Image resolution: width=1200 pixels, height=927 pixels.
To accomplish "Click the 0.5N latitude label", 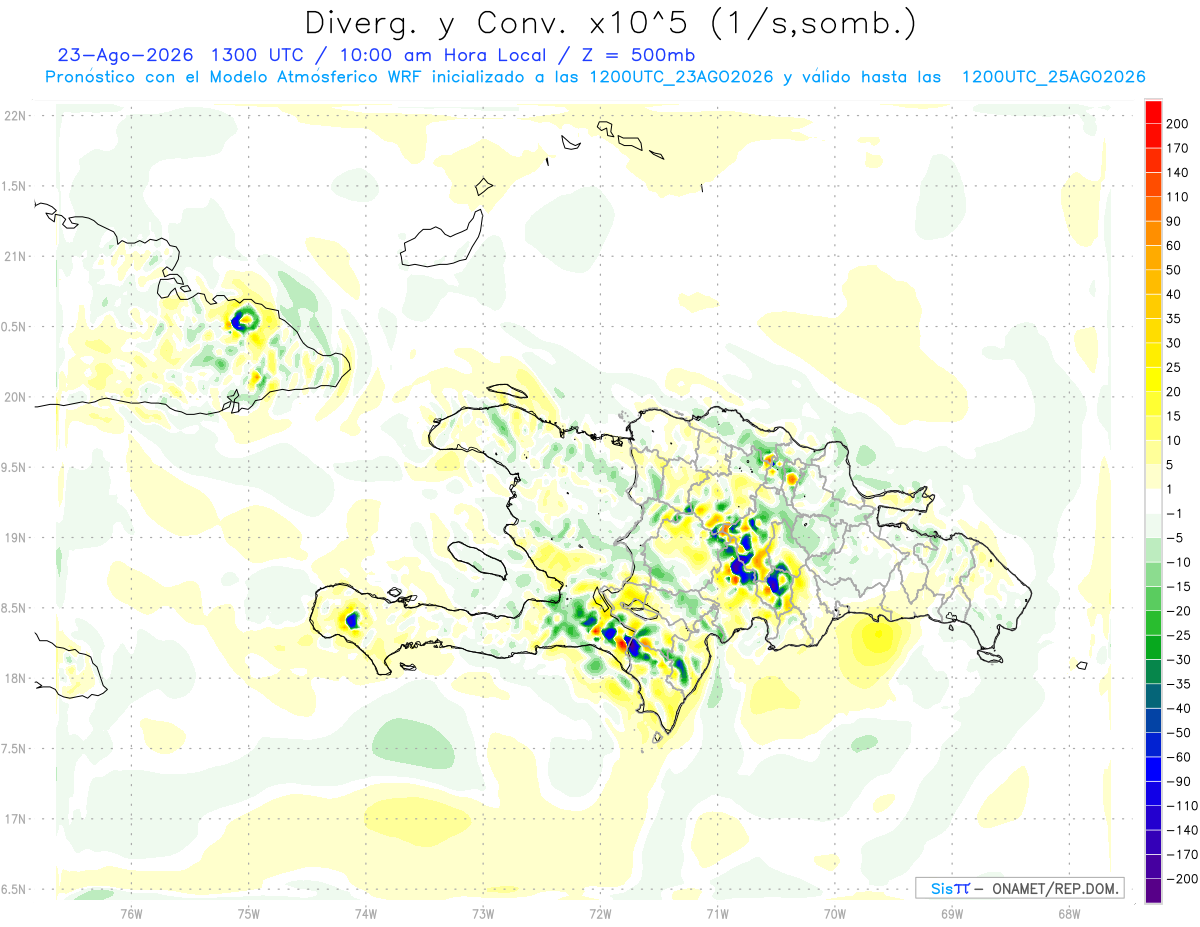I will click(x=14, y=327).
